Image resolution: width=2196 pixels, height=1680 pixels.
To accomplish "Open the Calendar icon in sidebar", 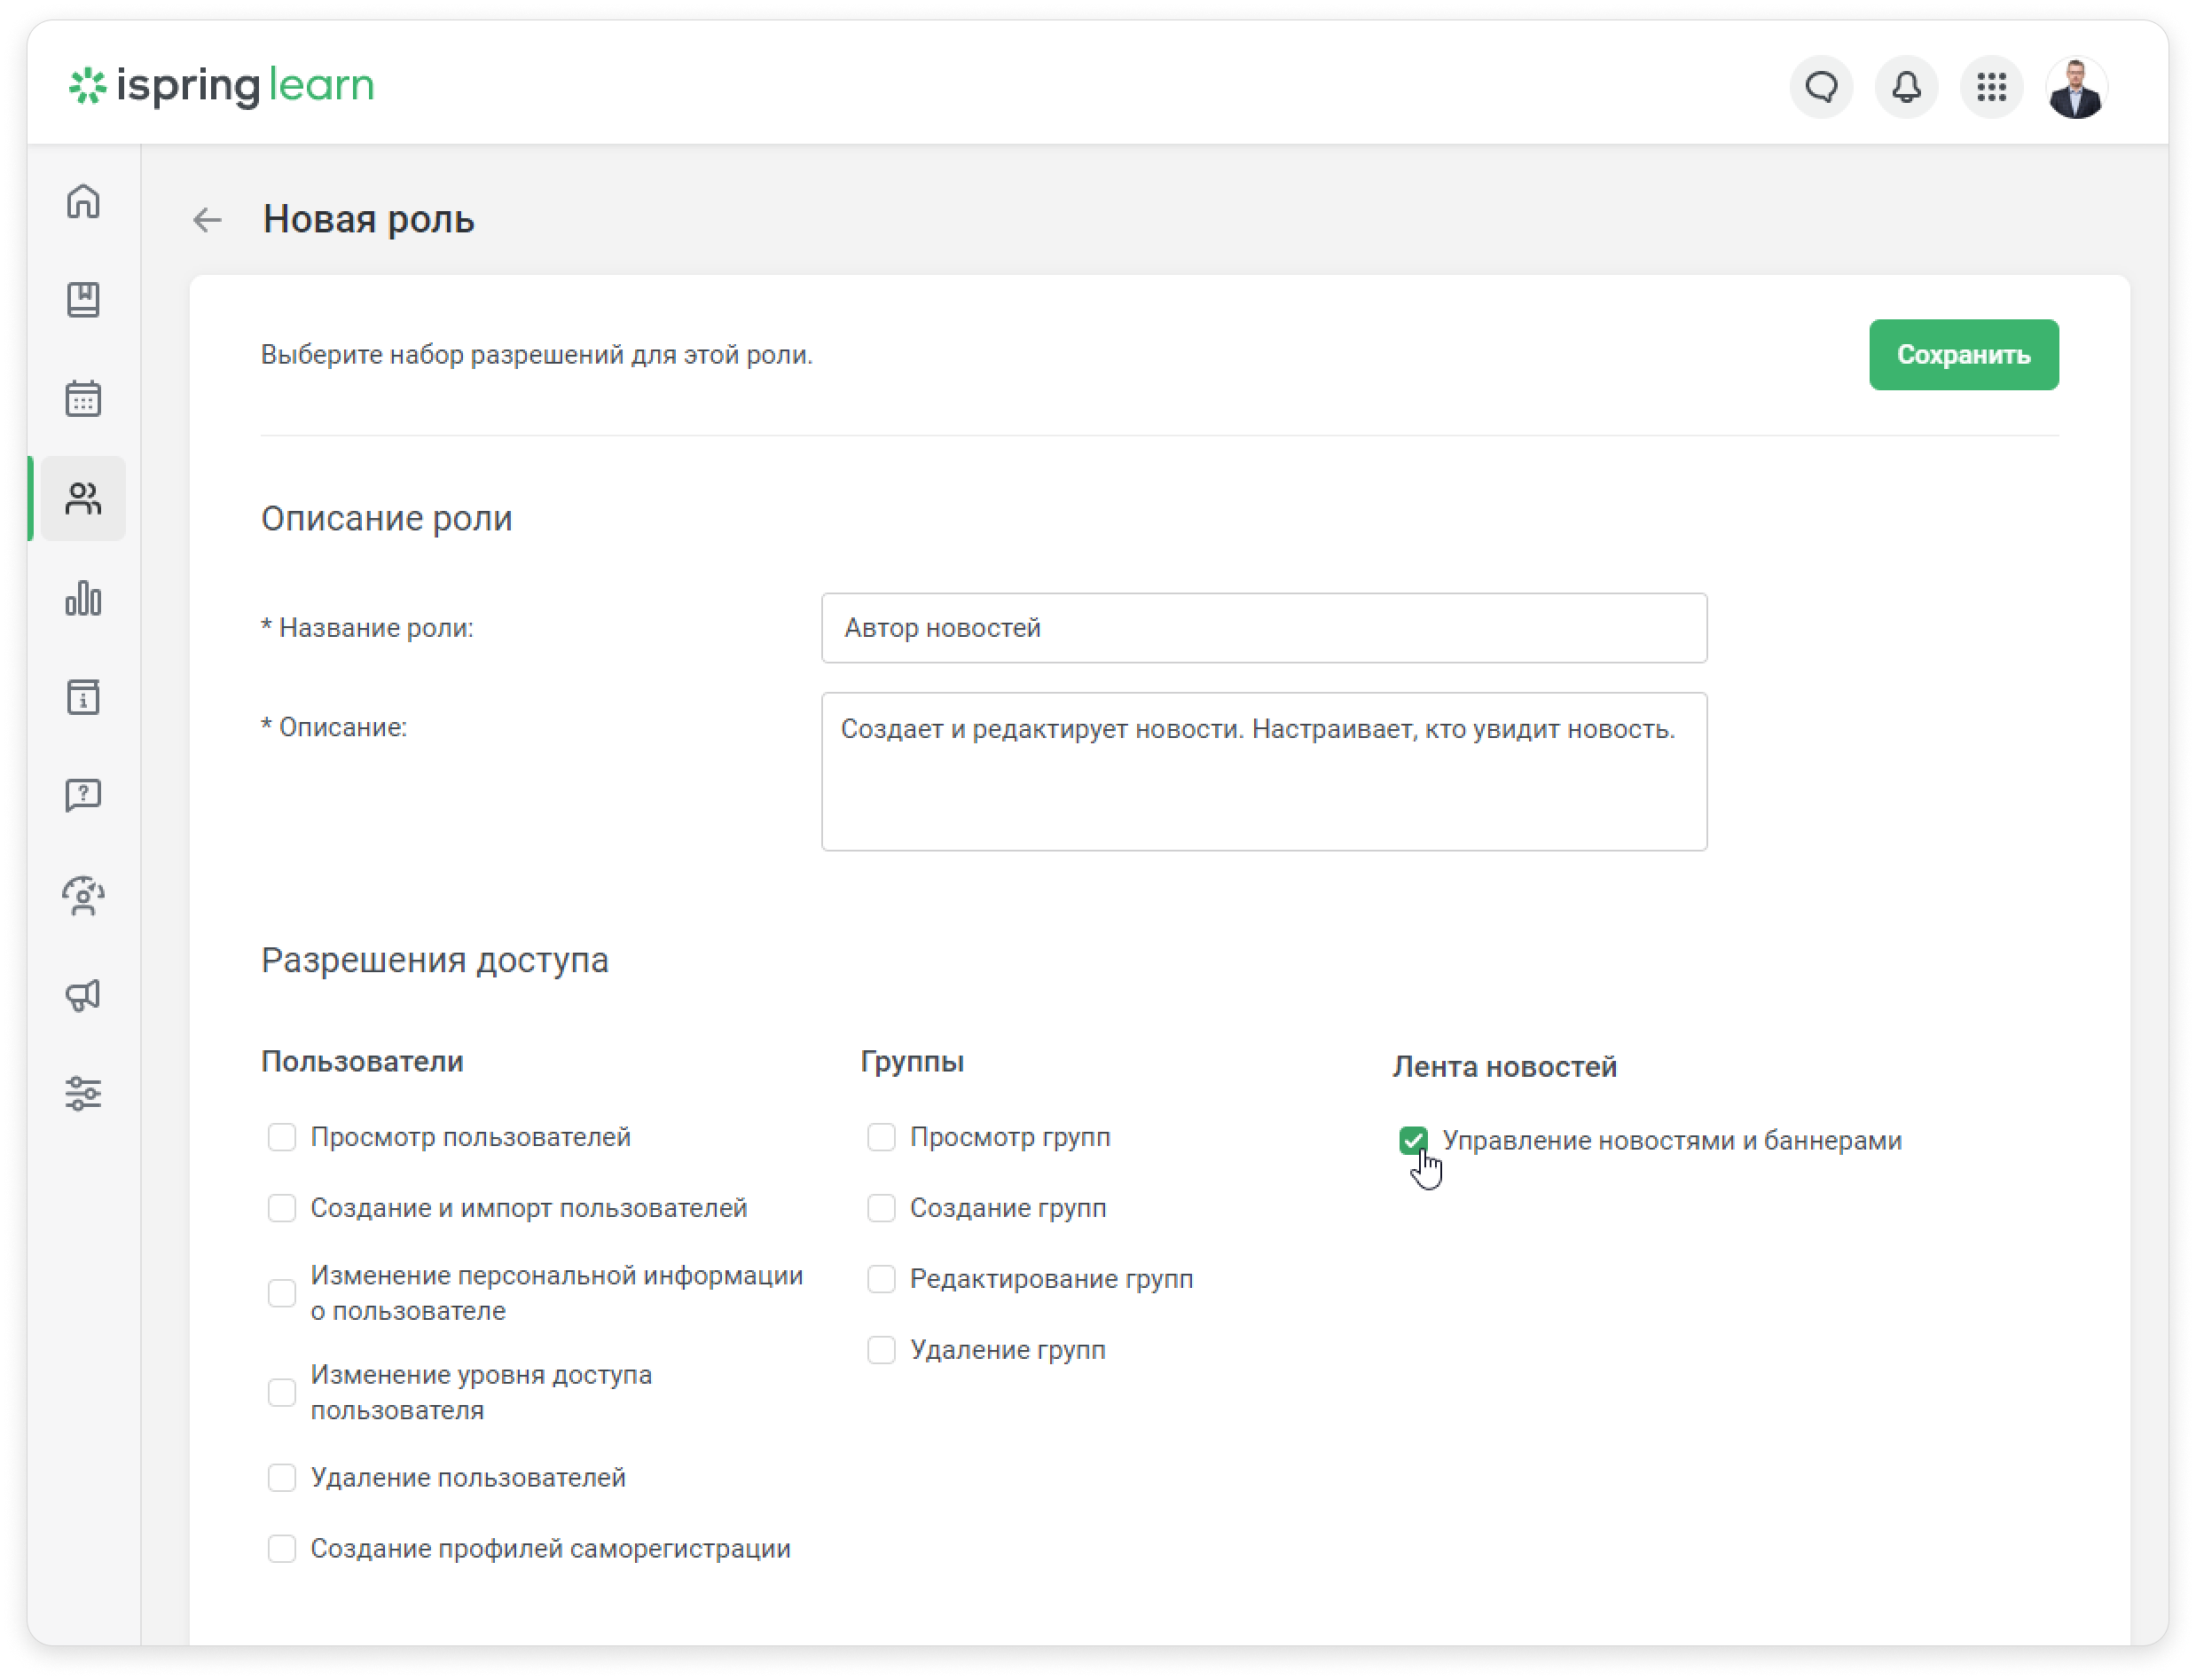I will [83, 399].
